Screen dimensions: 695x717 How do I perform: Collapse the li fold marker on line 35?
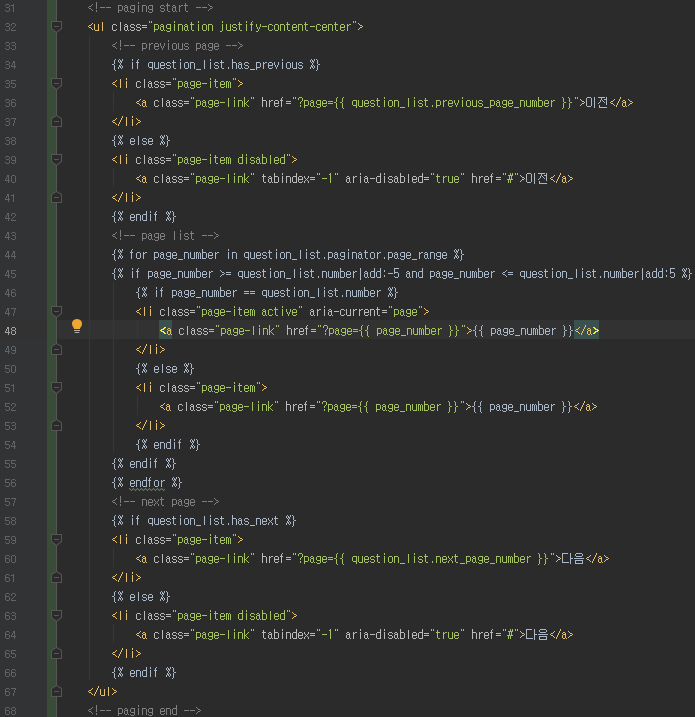click(x=57, y=84)
